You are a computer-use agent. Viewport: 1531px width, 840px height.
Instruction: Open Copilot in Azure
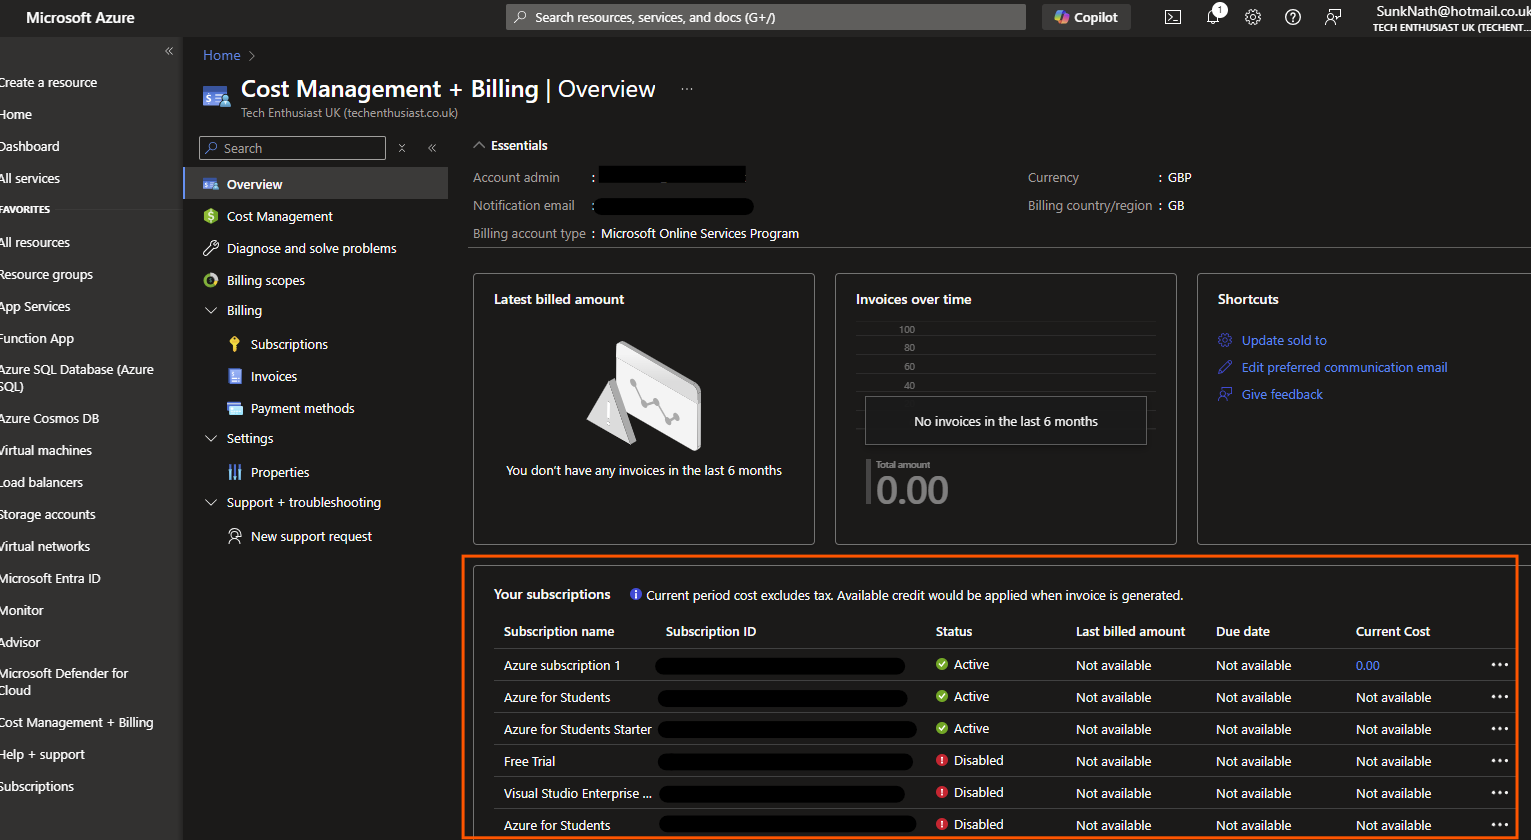tap(1085, 17)
